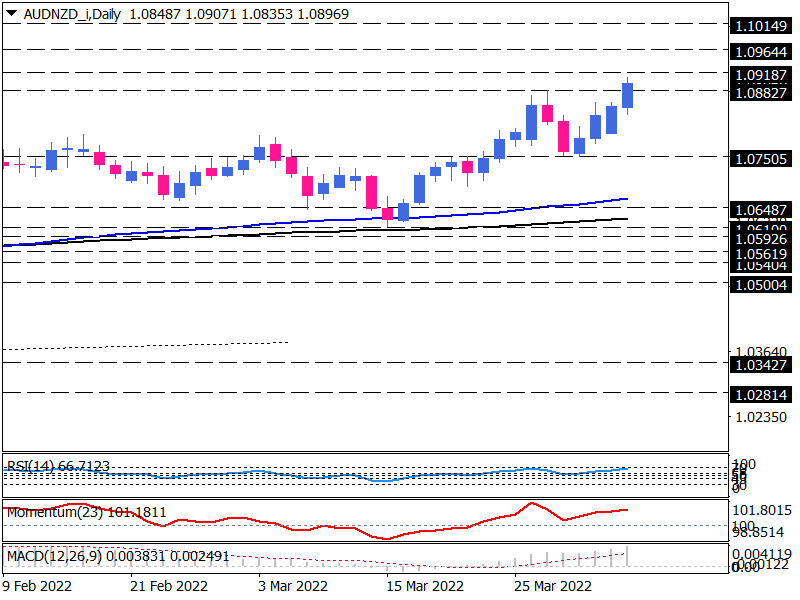Click the 1.05004 price level label

(x=763, y=282)
